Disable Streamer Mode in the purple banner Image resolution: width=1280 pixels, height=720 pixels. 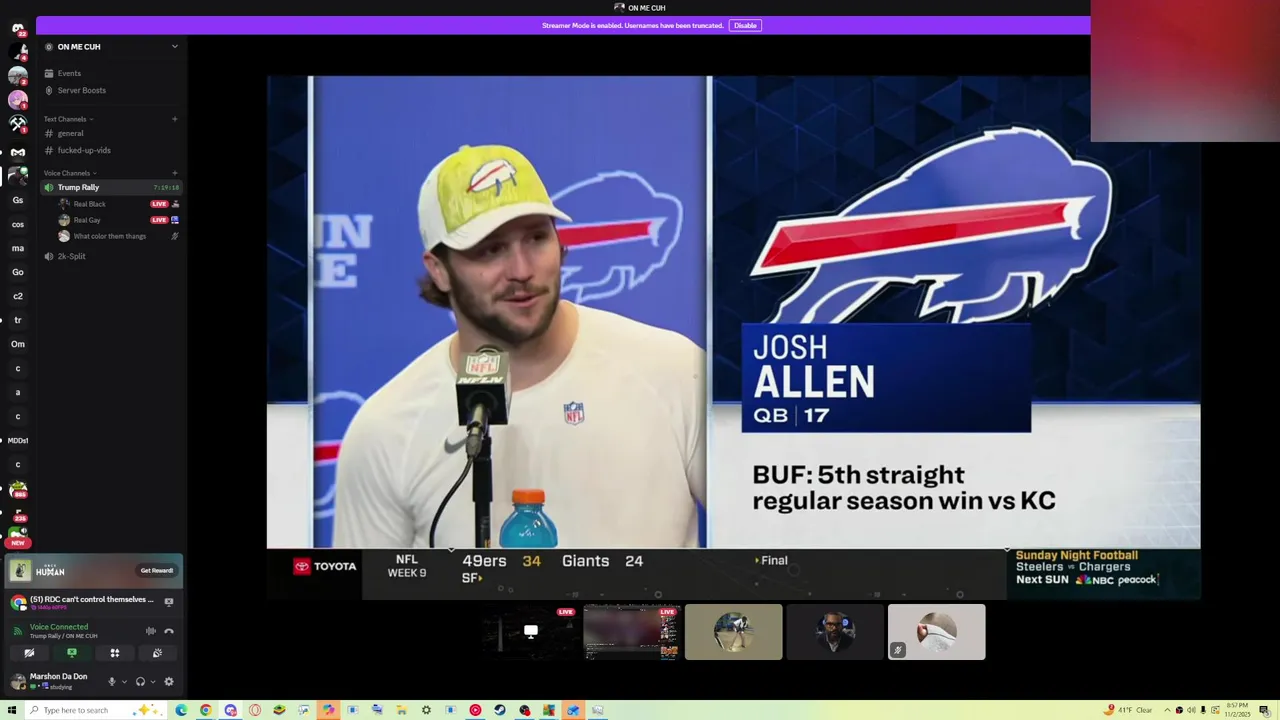745,25
